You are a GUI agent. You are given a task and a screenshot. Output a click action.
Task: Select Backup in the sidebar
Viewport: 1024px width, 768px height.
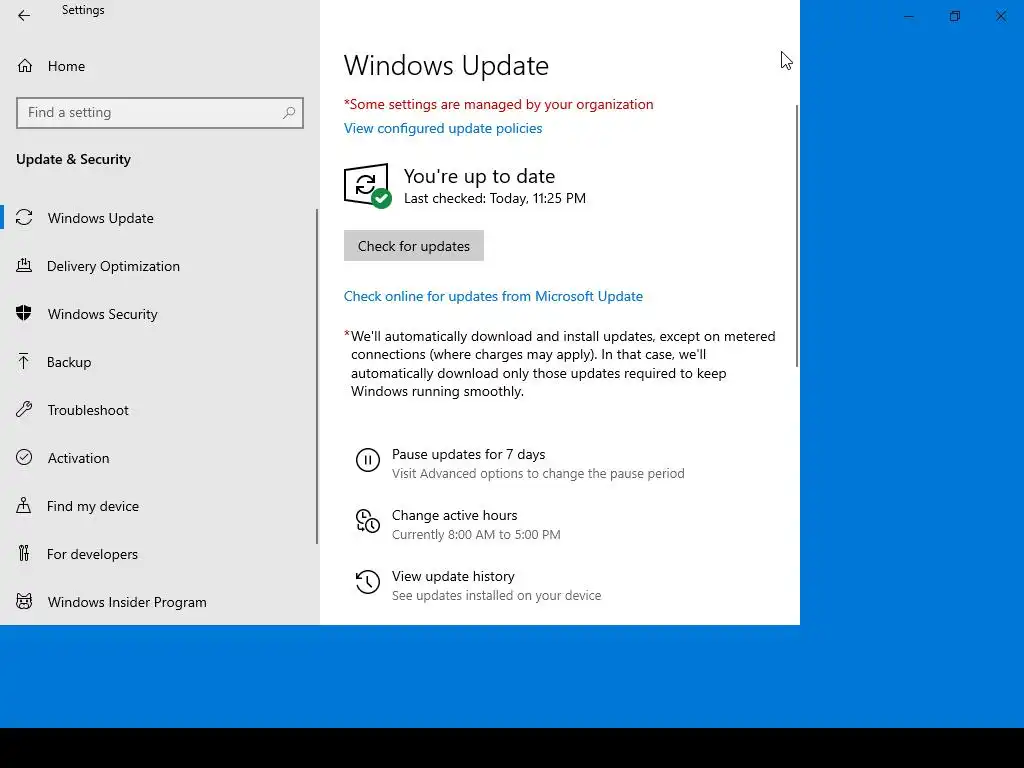(69, 362)
